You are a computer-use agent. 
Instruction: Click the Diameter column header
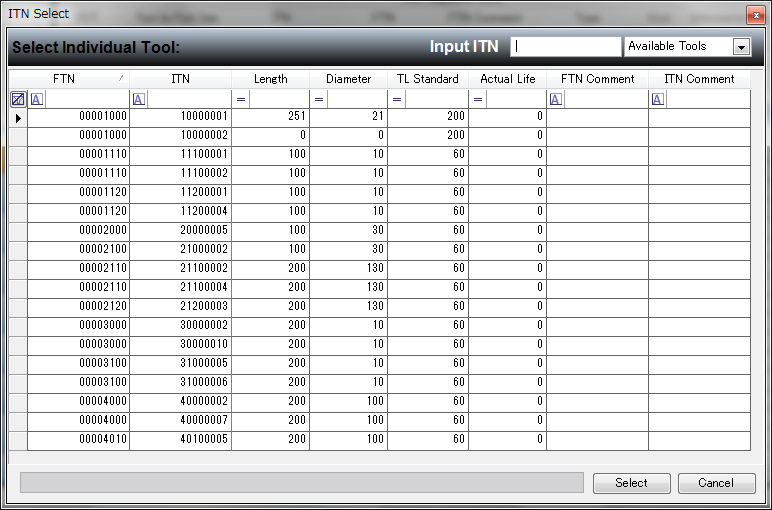click(x=349, y=79)
